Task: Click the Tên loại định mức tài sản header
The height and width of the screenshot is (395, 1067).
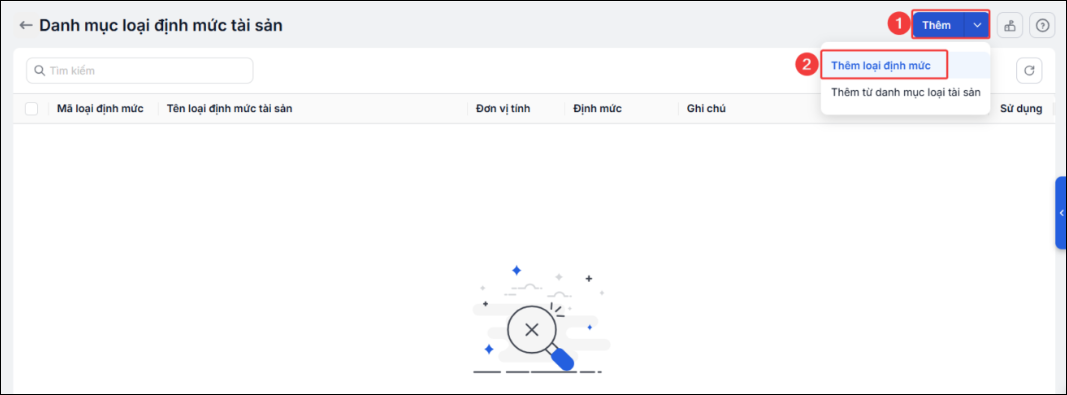Action: tap(229, 108)
